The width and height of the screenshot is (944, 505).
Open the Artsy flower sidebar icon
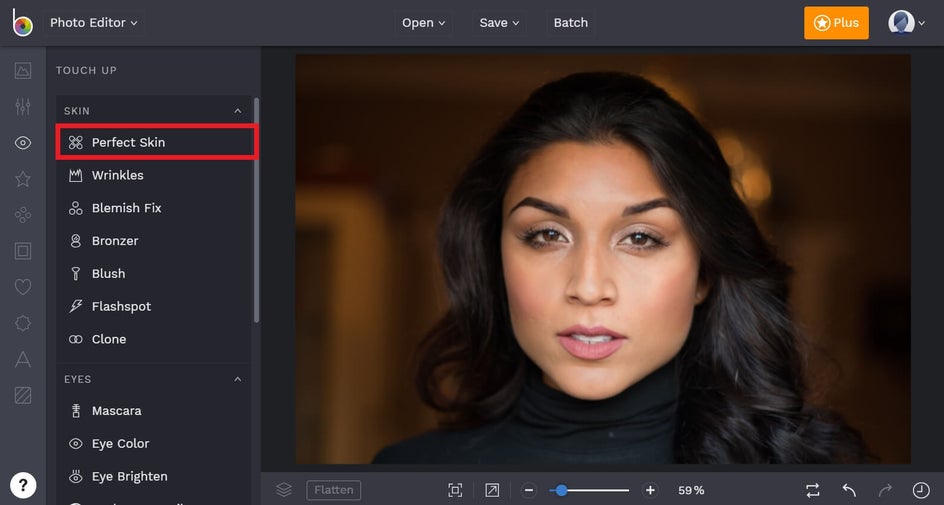point(23,215)
